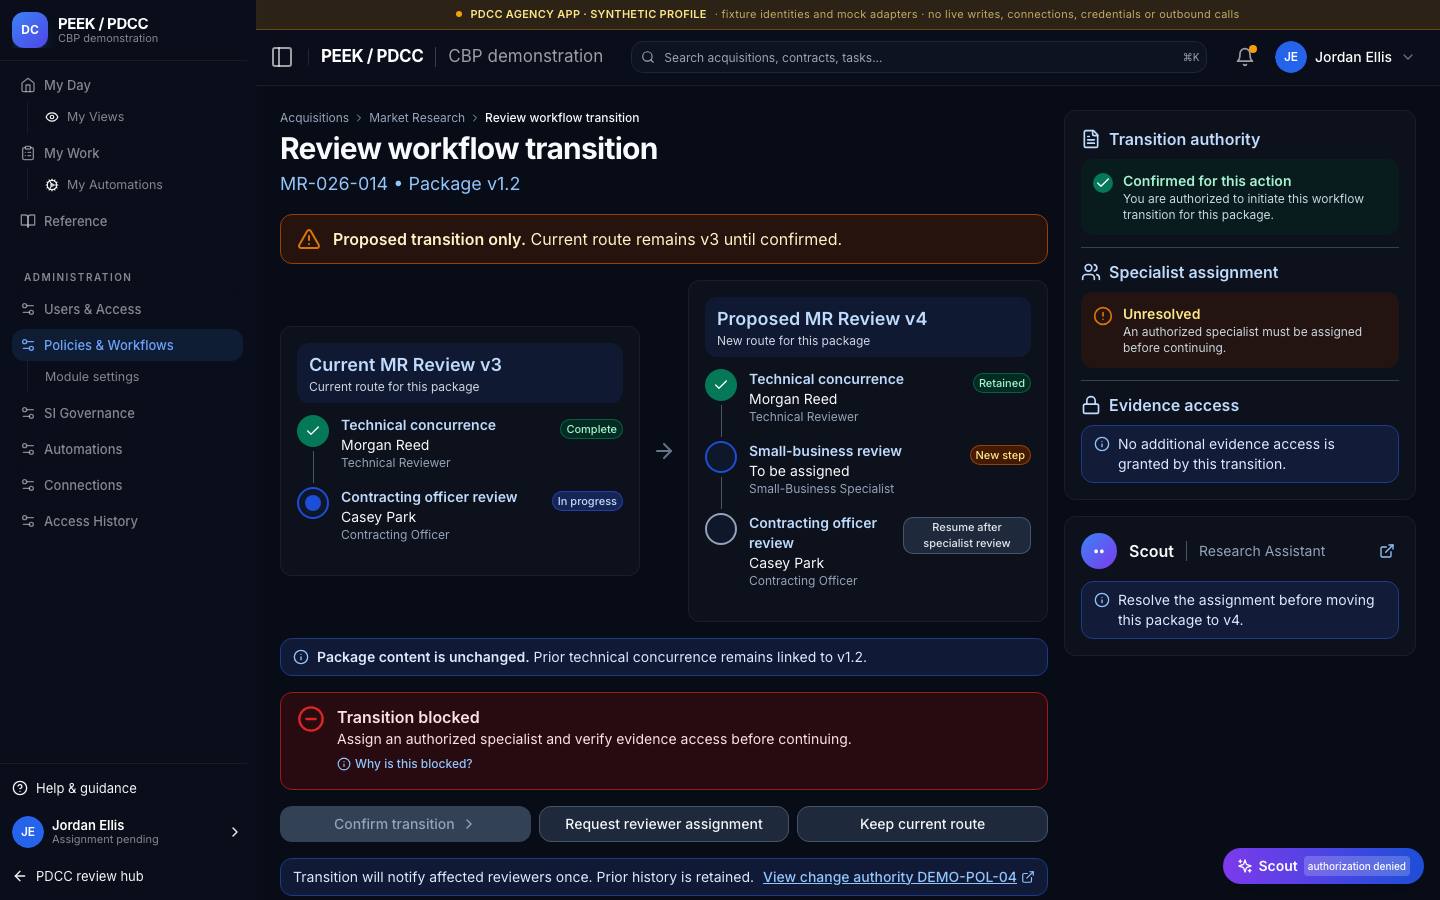Click the Specialist assignment people icon
This screenshot has height=900, width=1440.
[1091, 272]
